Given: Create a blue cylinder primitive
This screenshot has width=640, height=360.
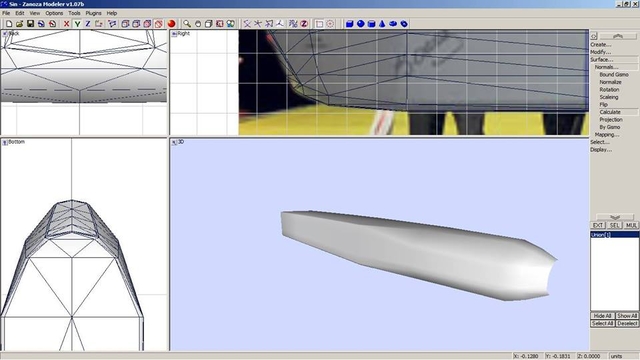Looking at the screenshot, I should pos(371,24).
